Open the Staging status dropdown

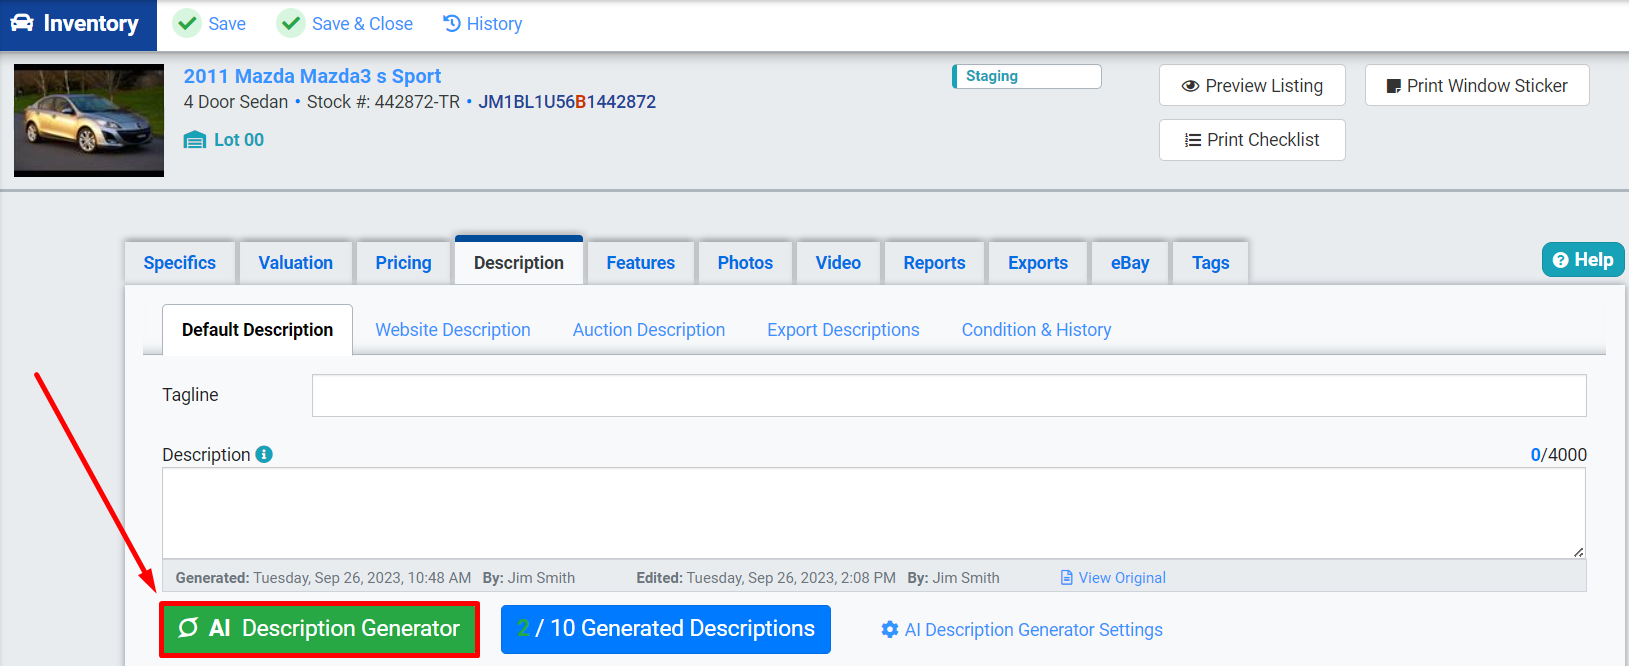tap(1027, 77)
